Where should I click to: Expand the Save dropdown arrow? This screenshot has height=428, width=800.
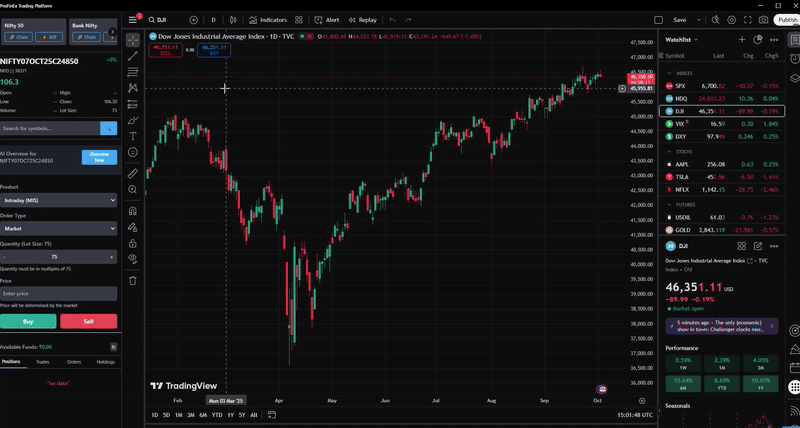click(699, 20)
